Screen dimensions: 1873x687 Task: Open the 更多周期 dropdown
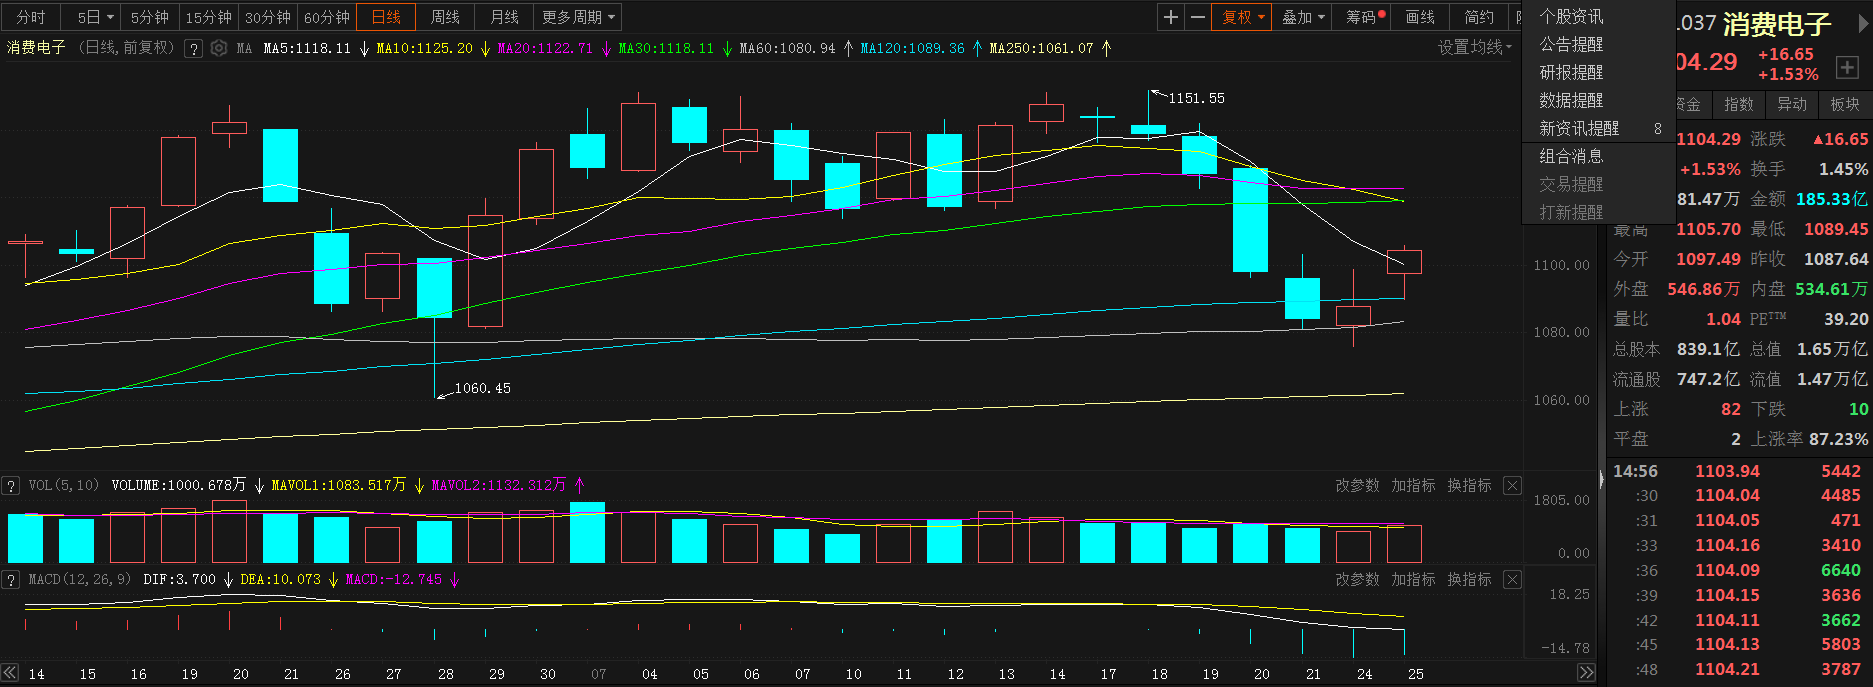[578, 17]
